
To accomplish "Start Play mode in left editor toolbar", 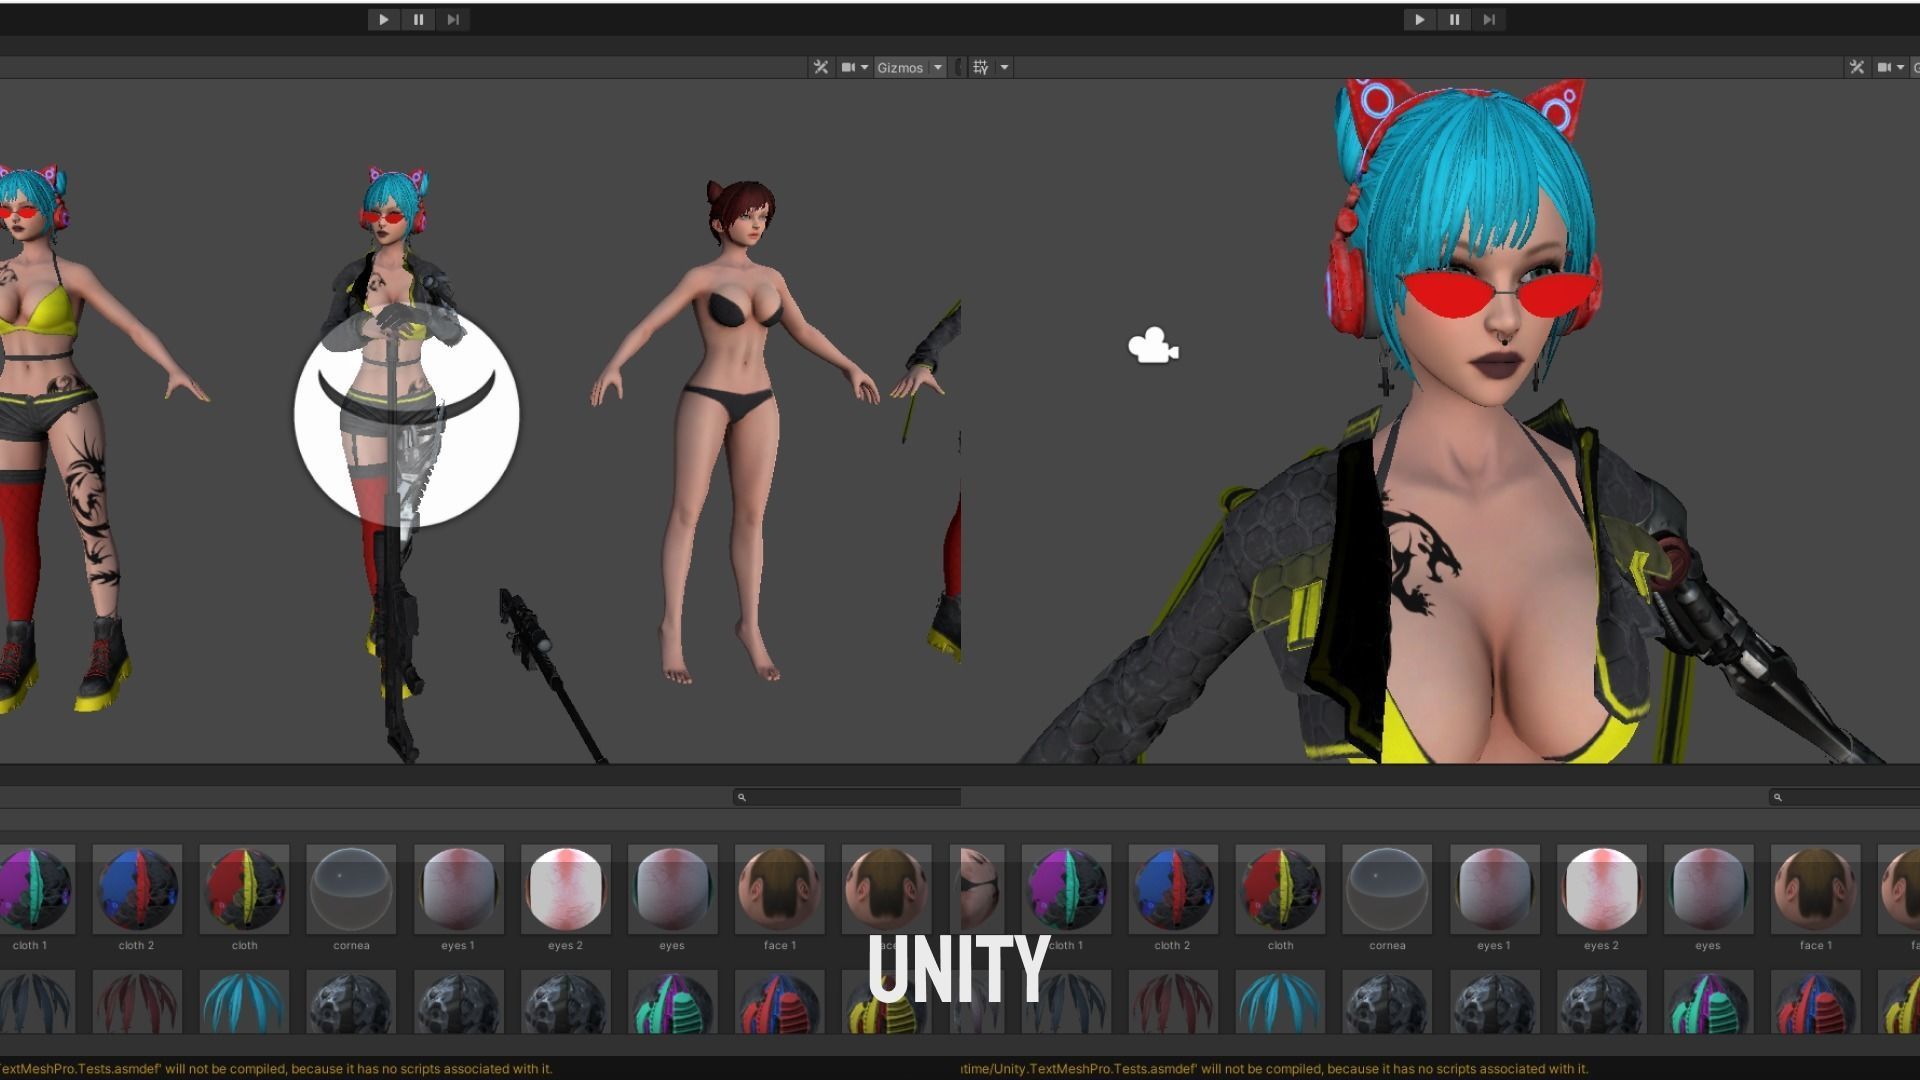I will click(x=383, y=19).
